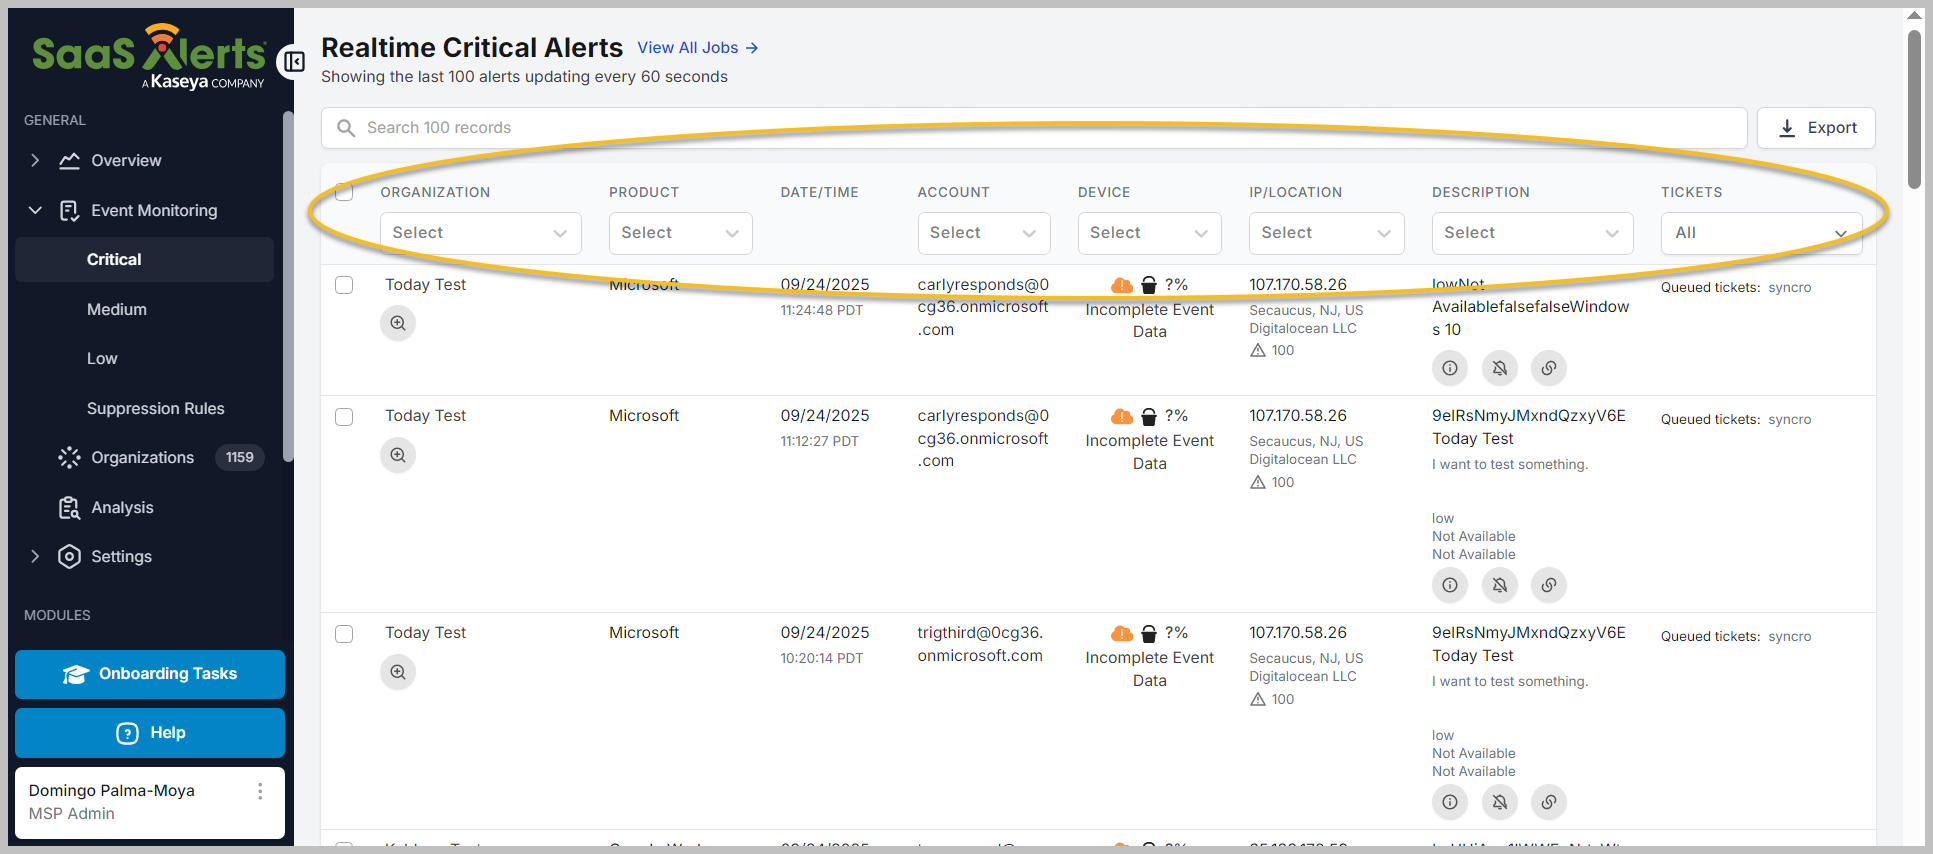Click the link icon in third alert row
This screenshot has width=1933, height=854.
(1548, 802)
